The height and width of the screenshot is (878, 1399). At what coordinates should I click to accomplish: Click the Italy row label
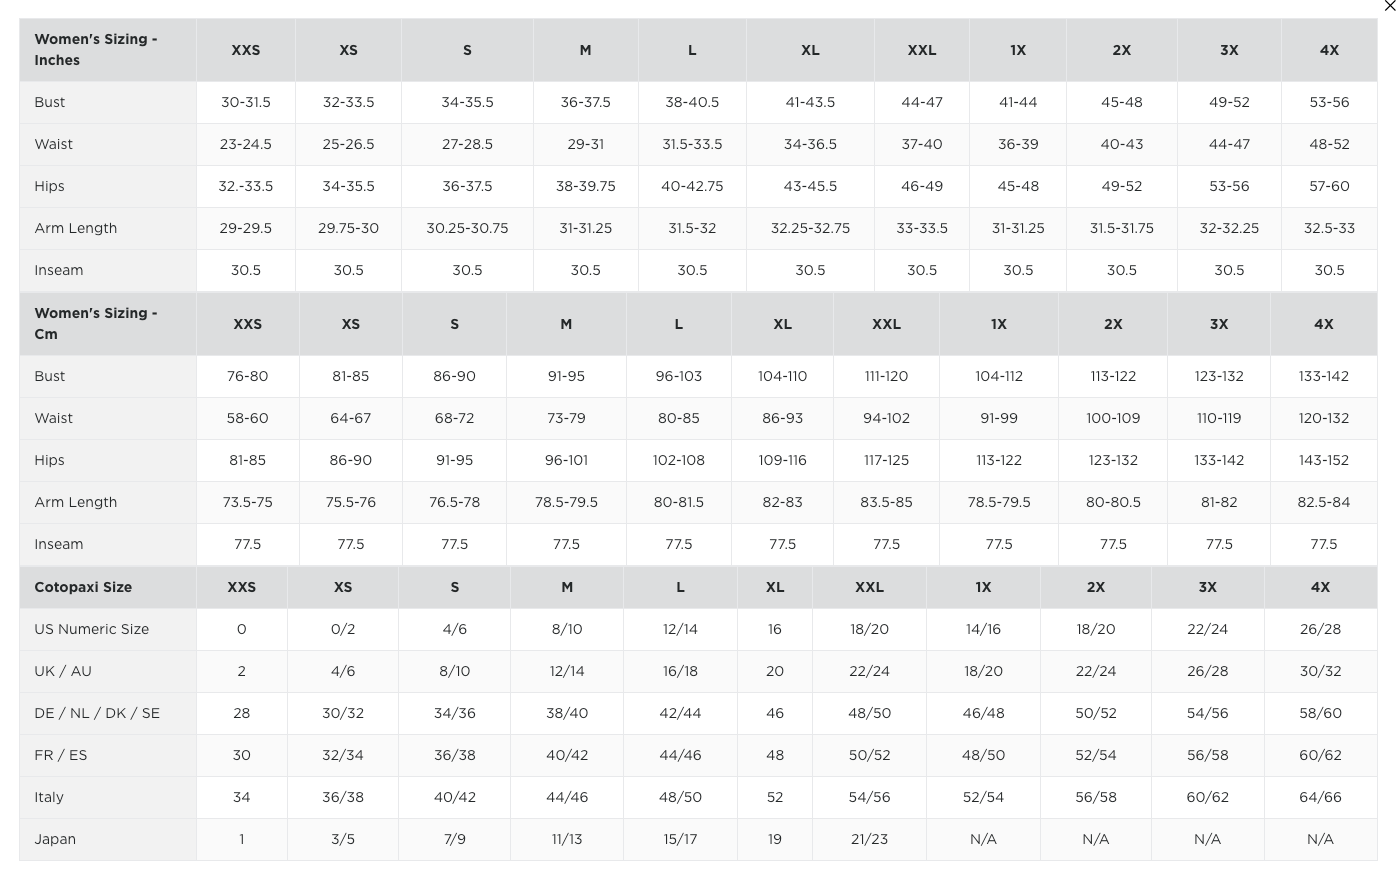pos(49,797)
